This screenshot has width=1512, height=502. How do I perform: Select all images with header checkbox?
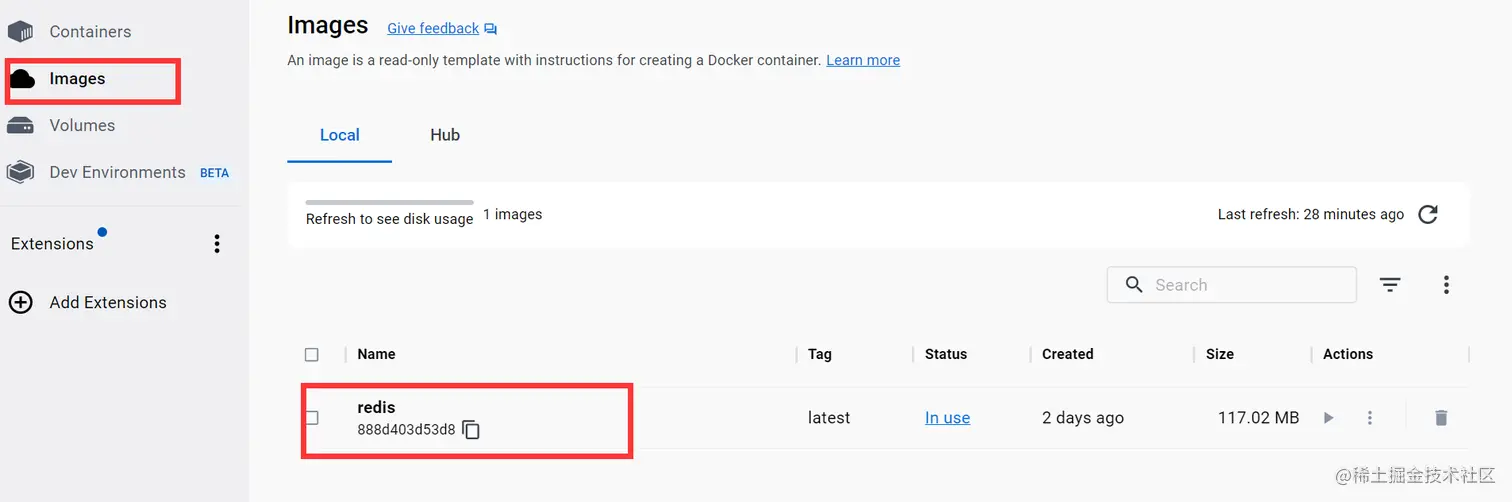tap(312, 354)
